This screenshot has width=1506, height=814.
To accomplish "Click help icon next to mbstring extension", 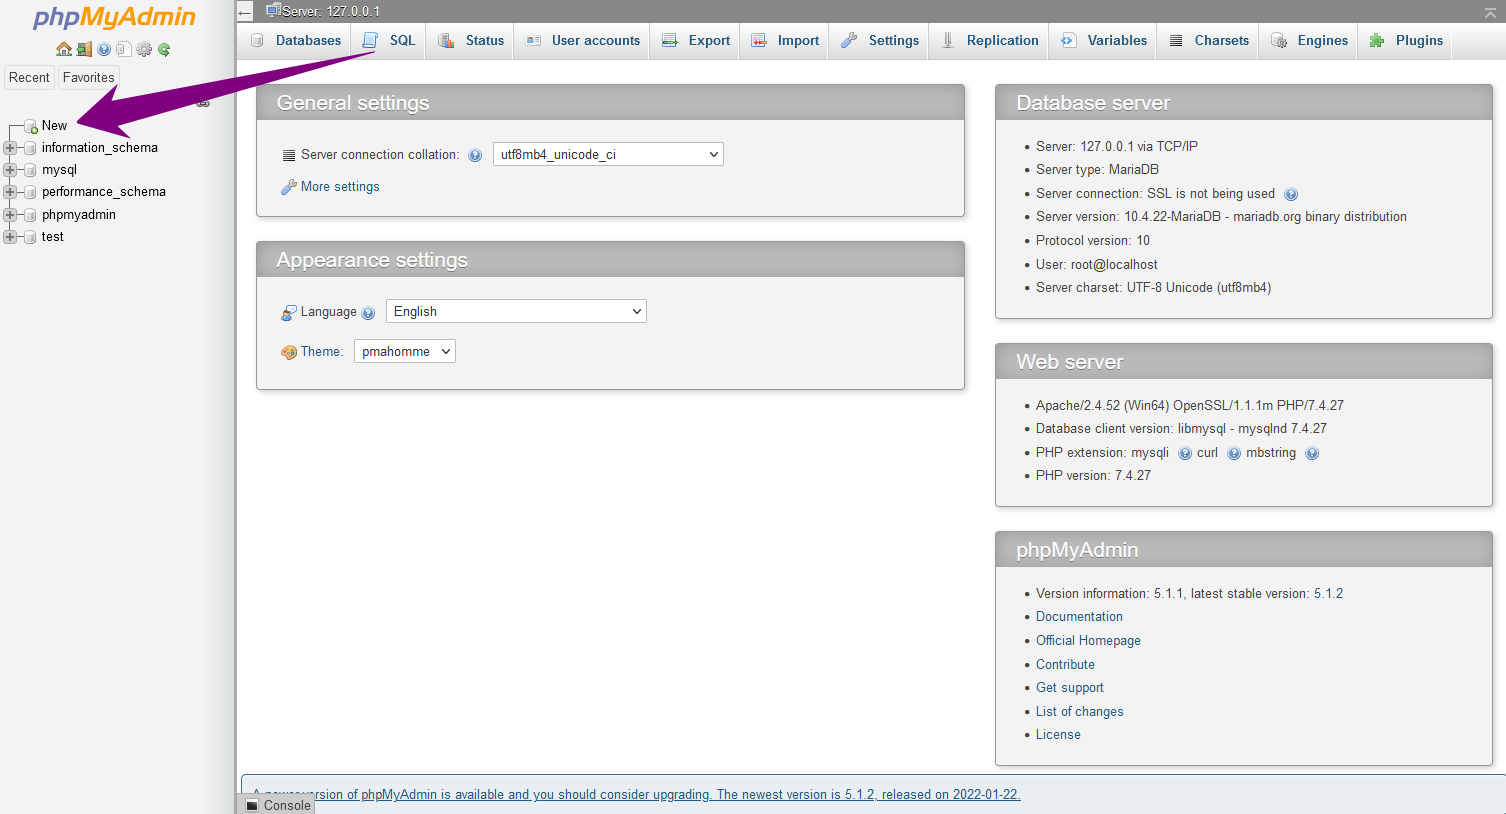I will 1312,453.
